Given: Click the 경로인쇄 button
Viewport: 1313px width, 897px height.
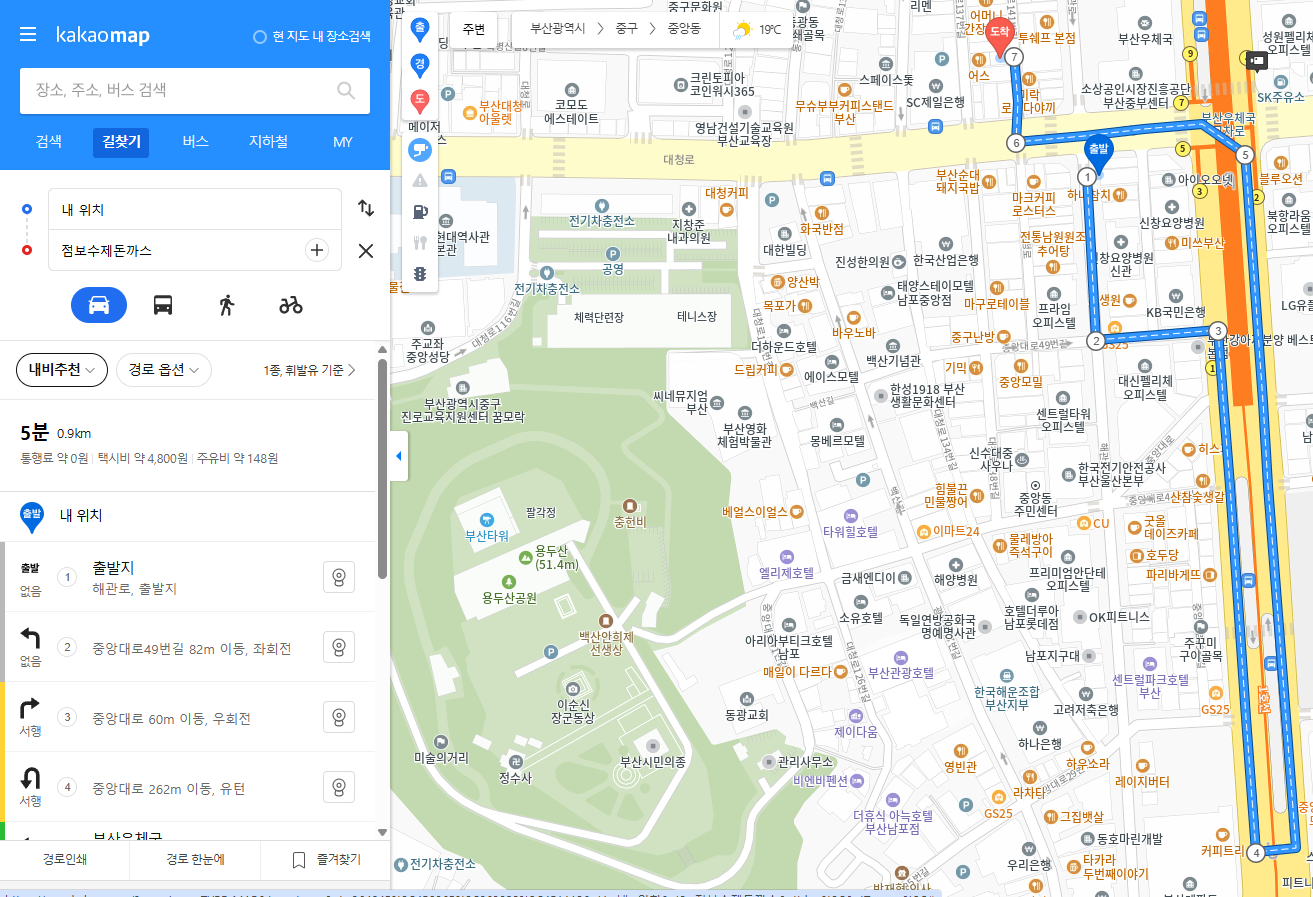Looking at the screenshot, I should click(x=65, y=860).
